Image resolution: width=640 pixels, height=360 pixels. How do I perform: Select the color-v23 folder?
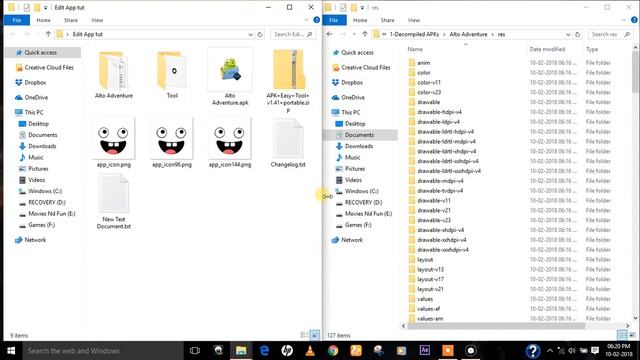[x=429, y=92]
